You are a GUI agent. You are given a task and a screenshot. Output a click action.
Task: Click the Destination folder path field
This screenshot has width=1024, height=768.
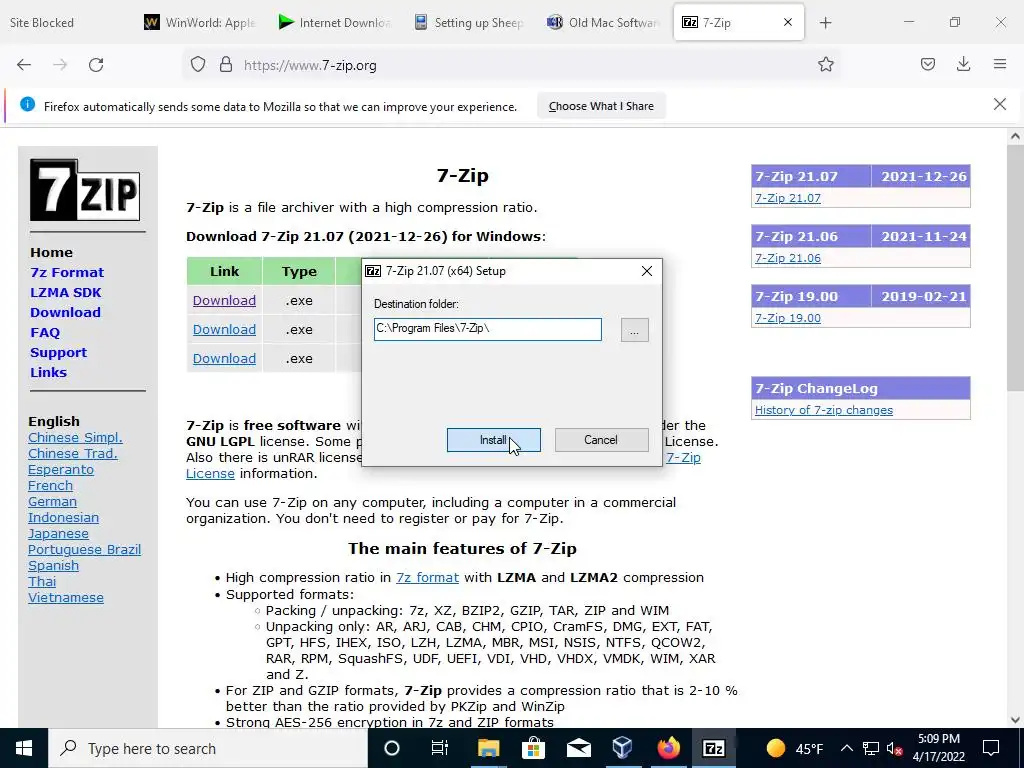point(488,329)
